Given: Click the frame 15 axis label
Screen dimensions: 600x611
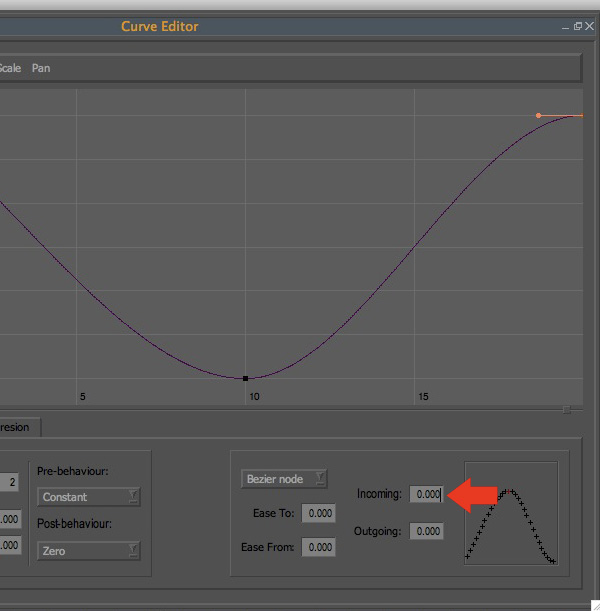Looking at the screenshot, I should (424, 397).
